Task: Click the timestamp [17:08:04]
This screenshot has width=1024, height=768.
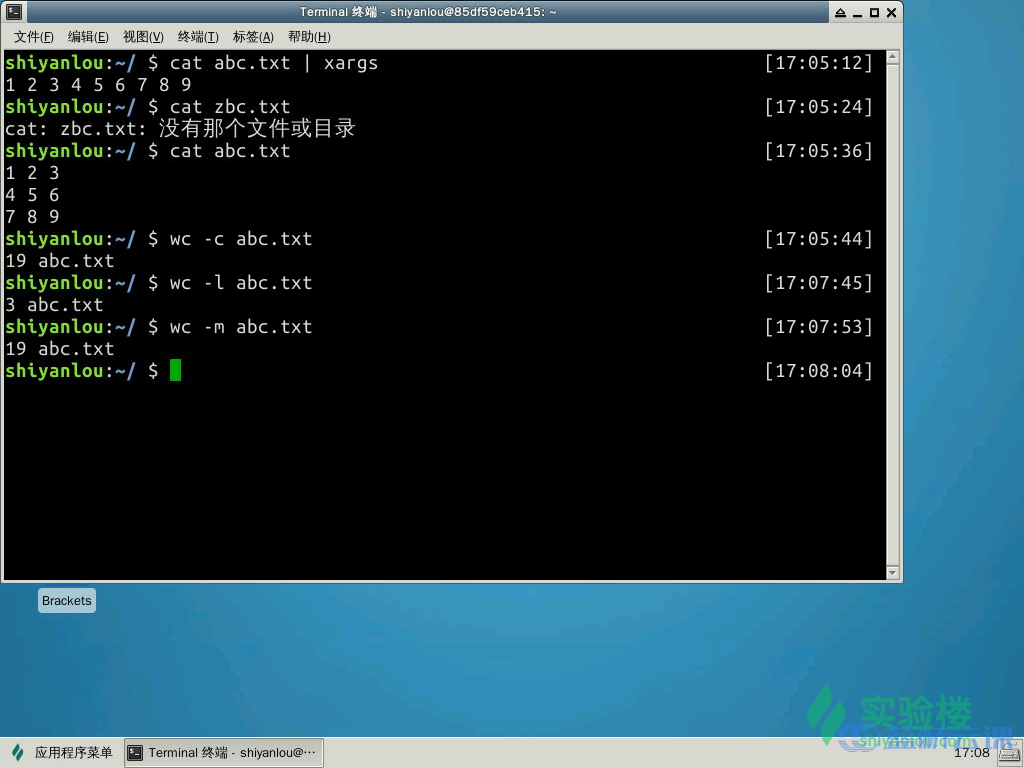Action: click(818, 371)
